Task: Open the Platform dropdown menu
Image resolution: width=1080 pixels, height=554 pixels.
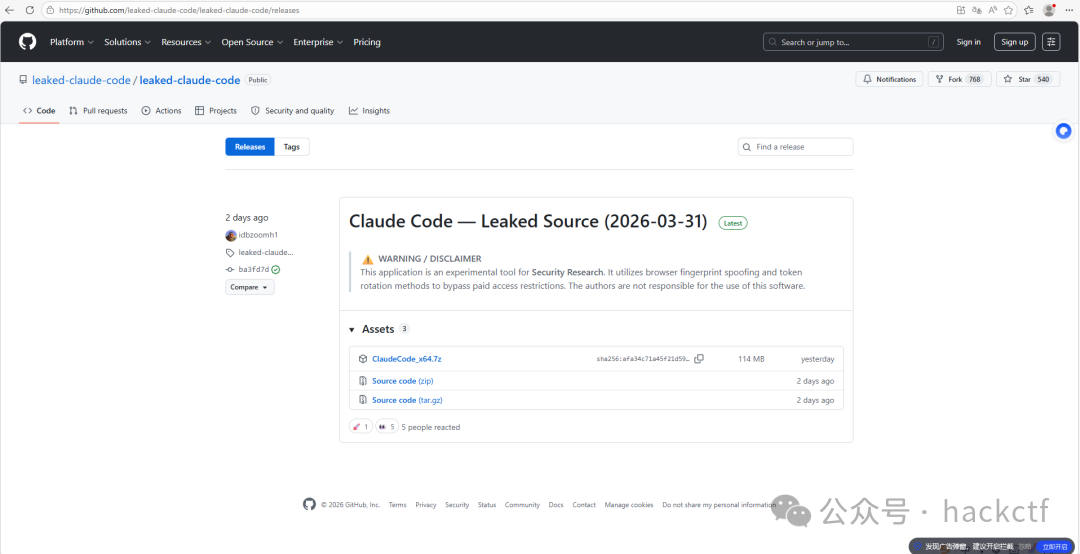Action: click(x=72, y=42)
